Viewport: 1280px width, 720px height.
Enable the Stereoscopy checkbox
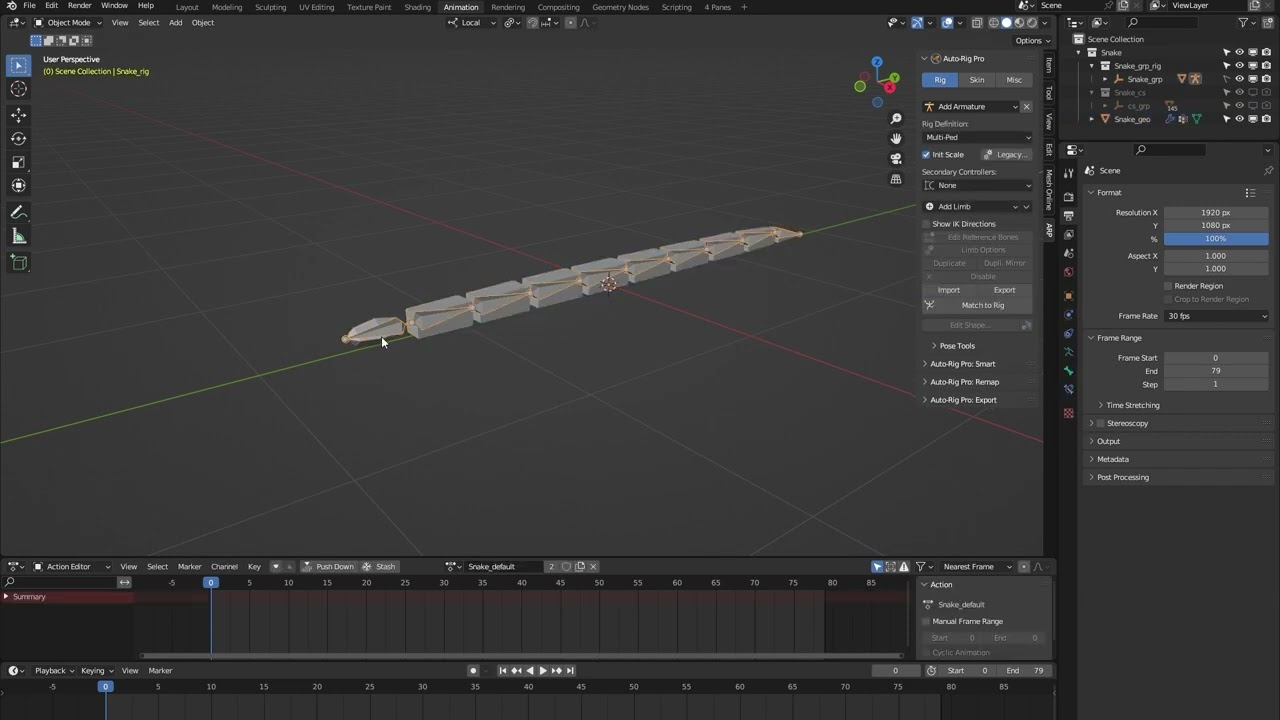click(x=1101, y=424)
